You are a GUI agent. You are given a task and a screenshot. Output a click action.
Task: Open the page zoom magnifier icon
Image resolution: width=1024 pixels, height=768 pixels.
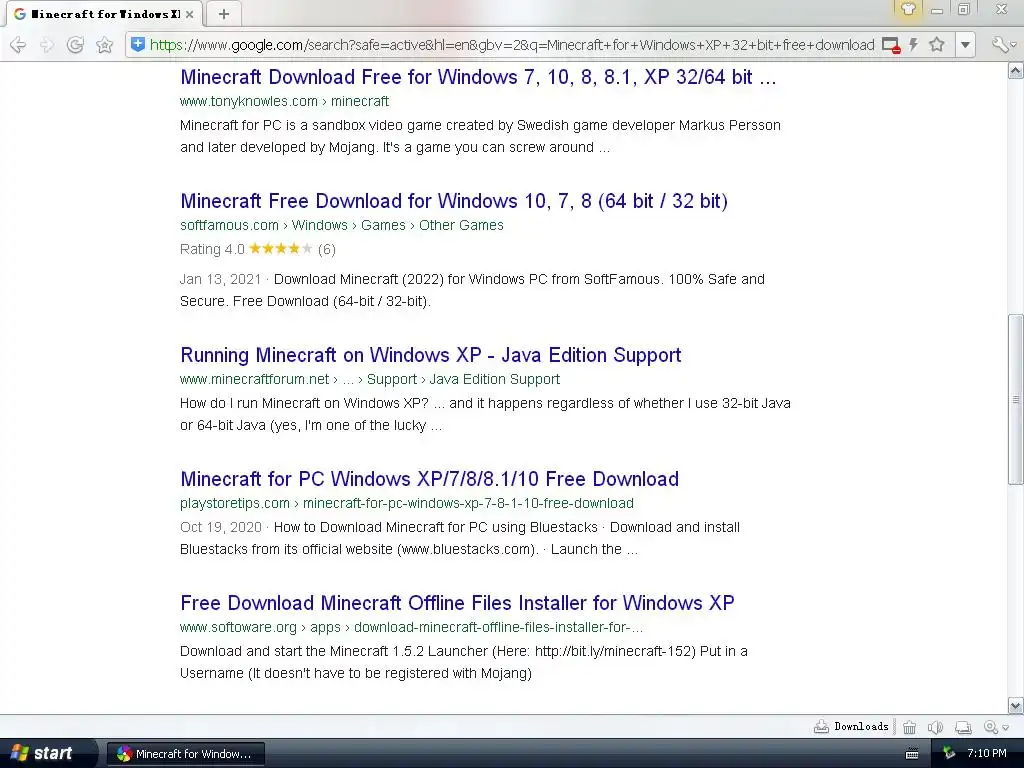[x=991, y=727]
